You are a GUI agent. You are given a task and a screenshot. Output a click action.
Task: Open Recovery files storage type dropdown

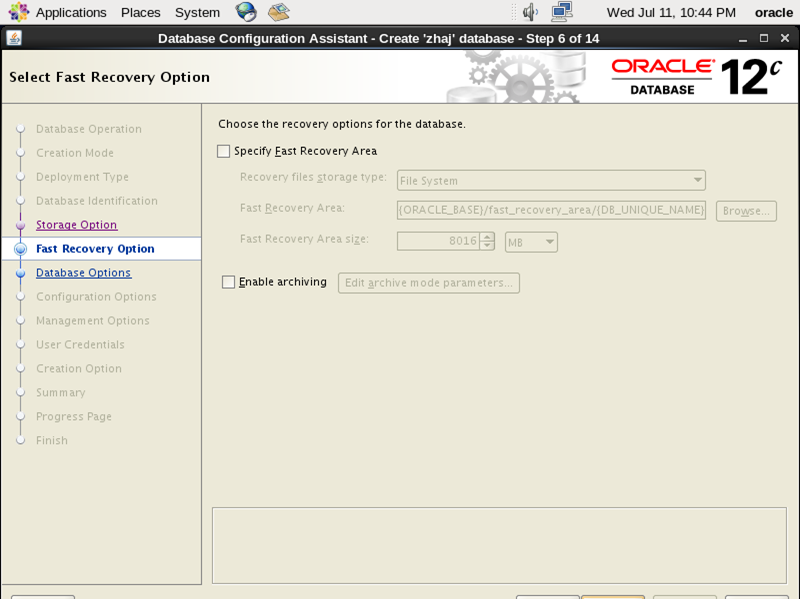(551, 181)
